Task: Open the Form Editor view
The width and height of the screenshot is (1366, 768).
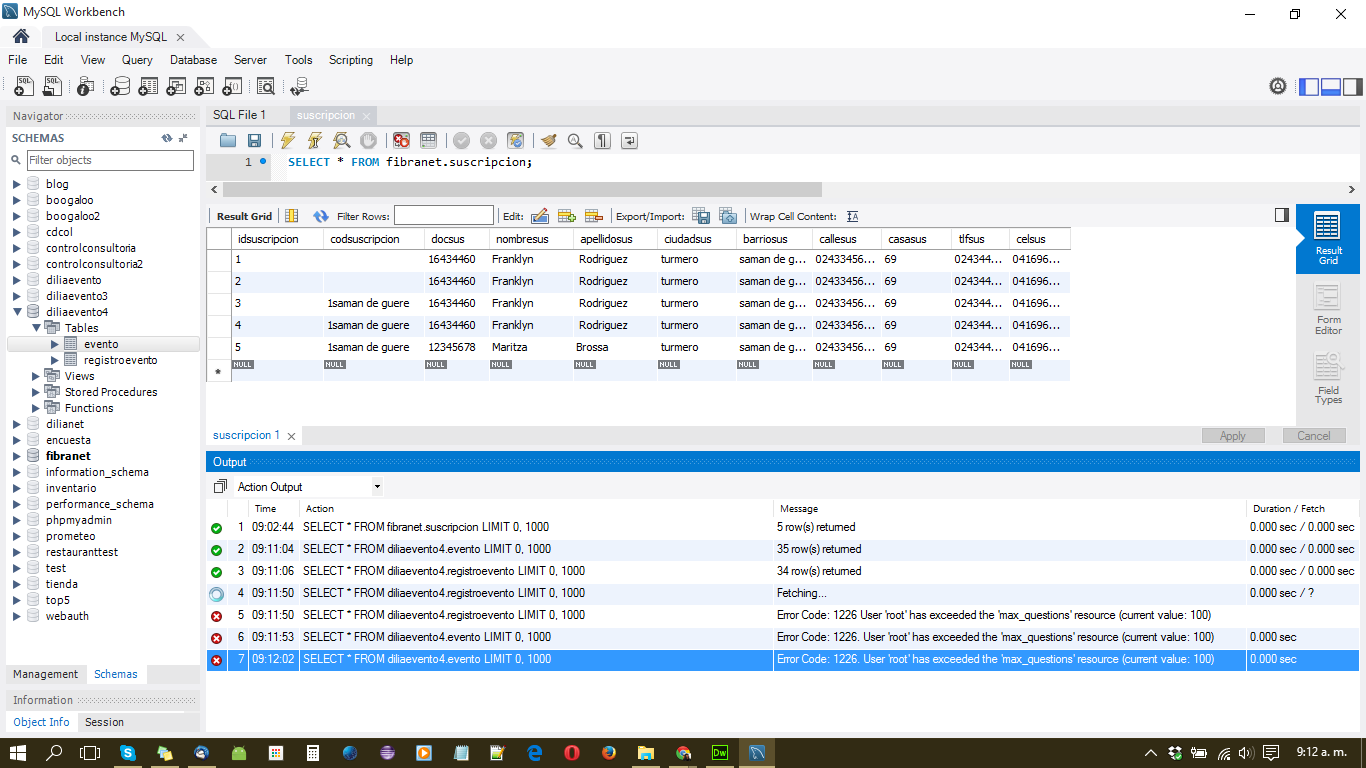Action: pos(1328,309)
